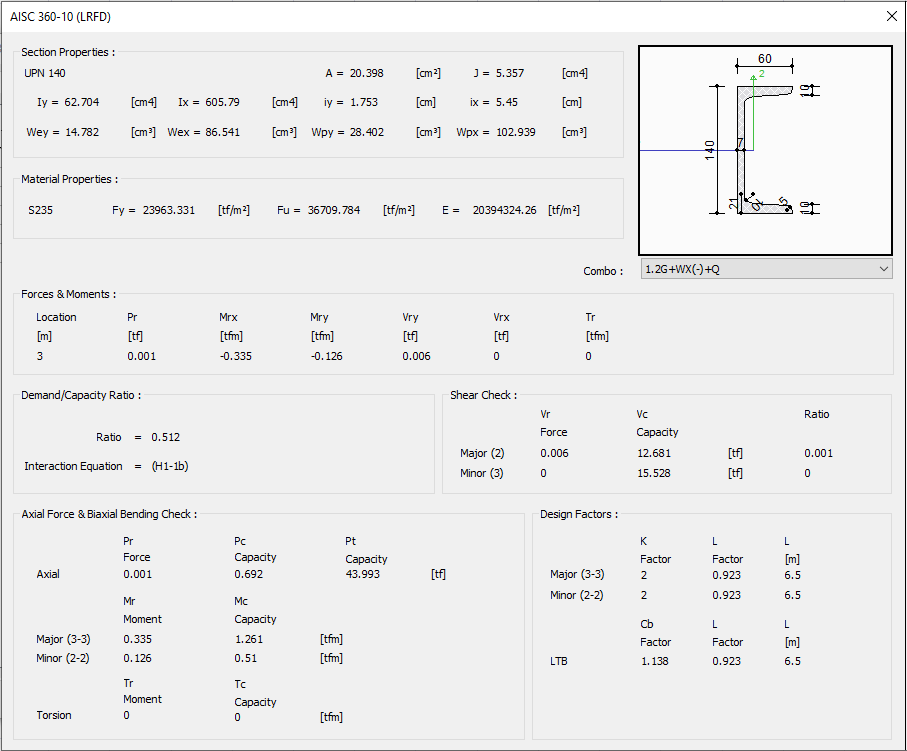Select the LTB Cb factor value 1.138
The height and width of the screenshot is (751, 907).
click(653, 661)
